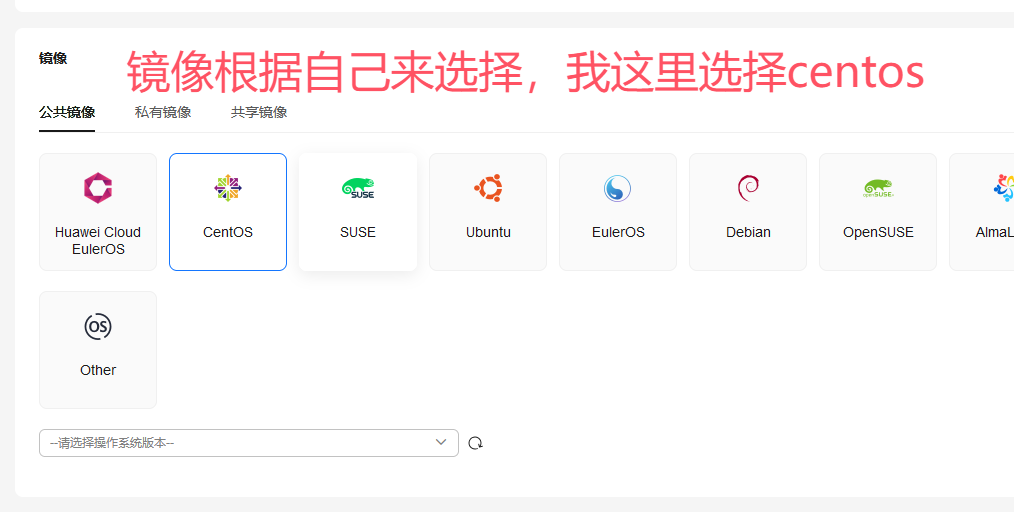Screen dimensions: 1014x512
Task: Choose the CentOS image card
Action: [x=228, y=212]
